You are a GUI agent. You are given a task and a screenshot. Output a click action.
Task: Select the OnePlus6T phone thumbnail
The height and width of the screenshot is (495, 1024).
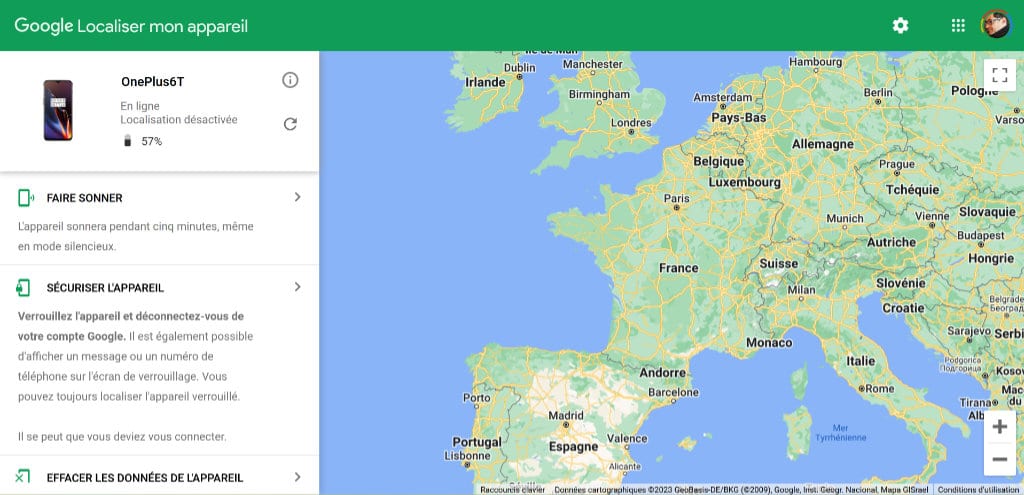tap(58, 110)
